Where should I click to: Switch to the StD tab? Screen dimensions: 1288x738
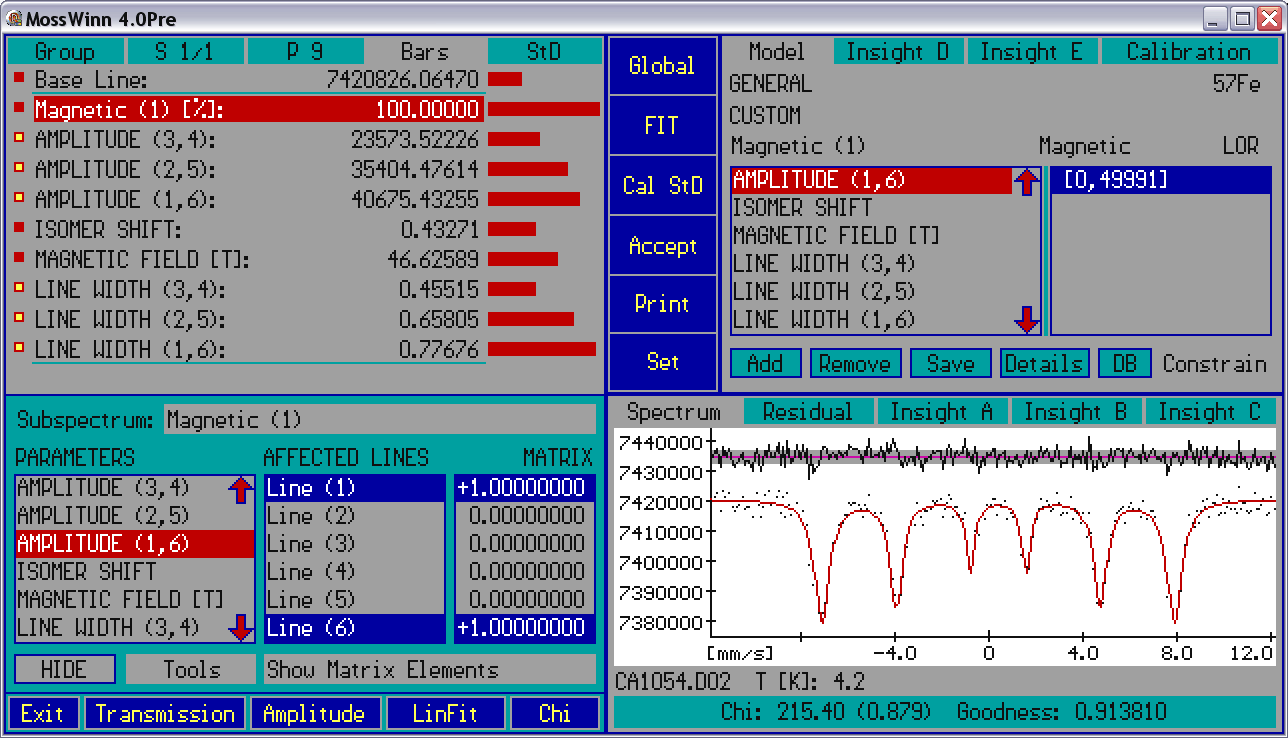[x=544, y=52]
